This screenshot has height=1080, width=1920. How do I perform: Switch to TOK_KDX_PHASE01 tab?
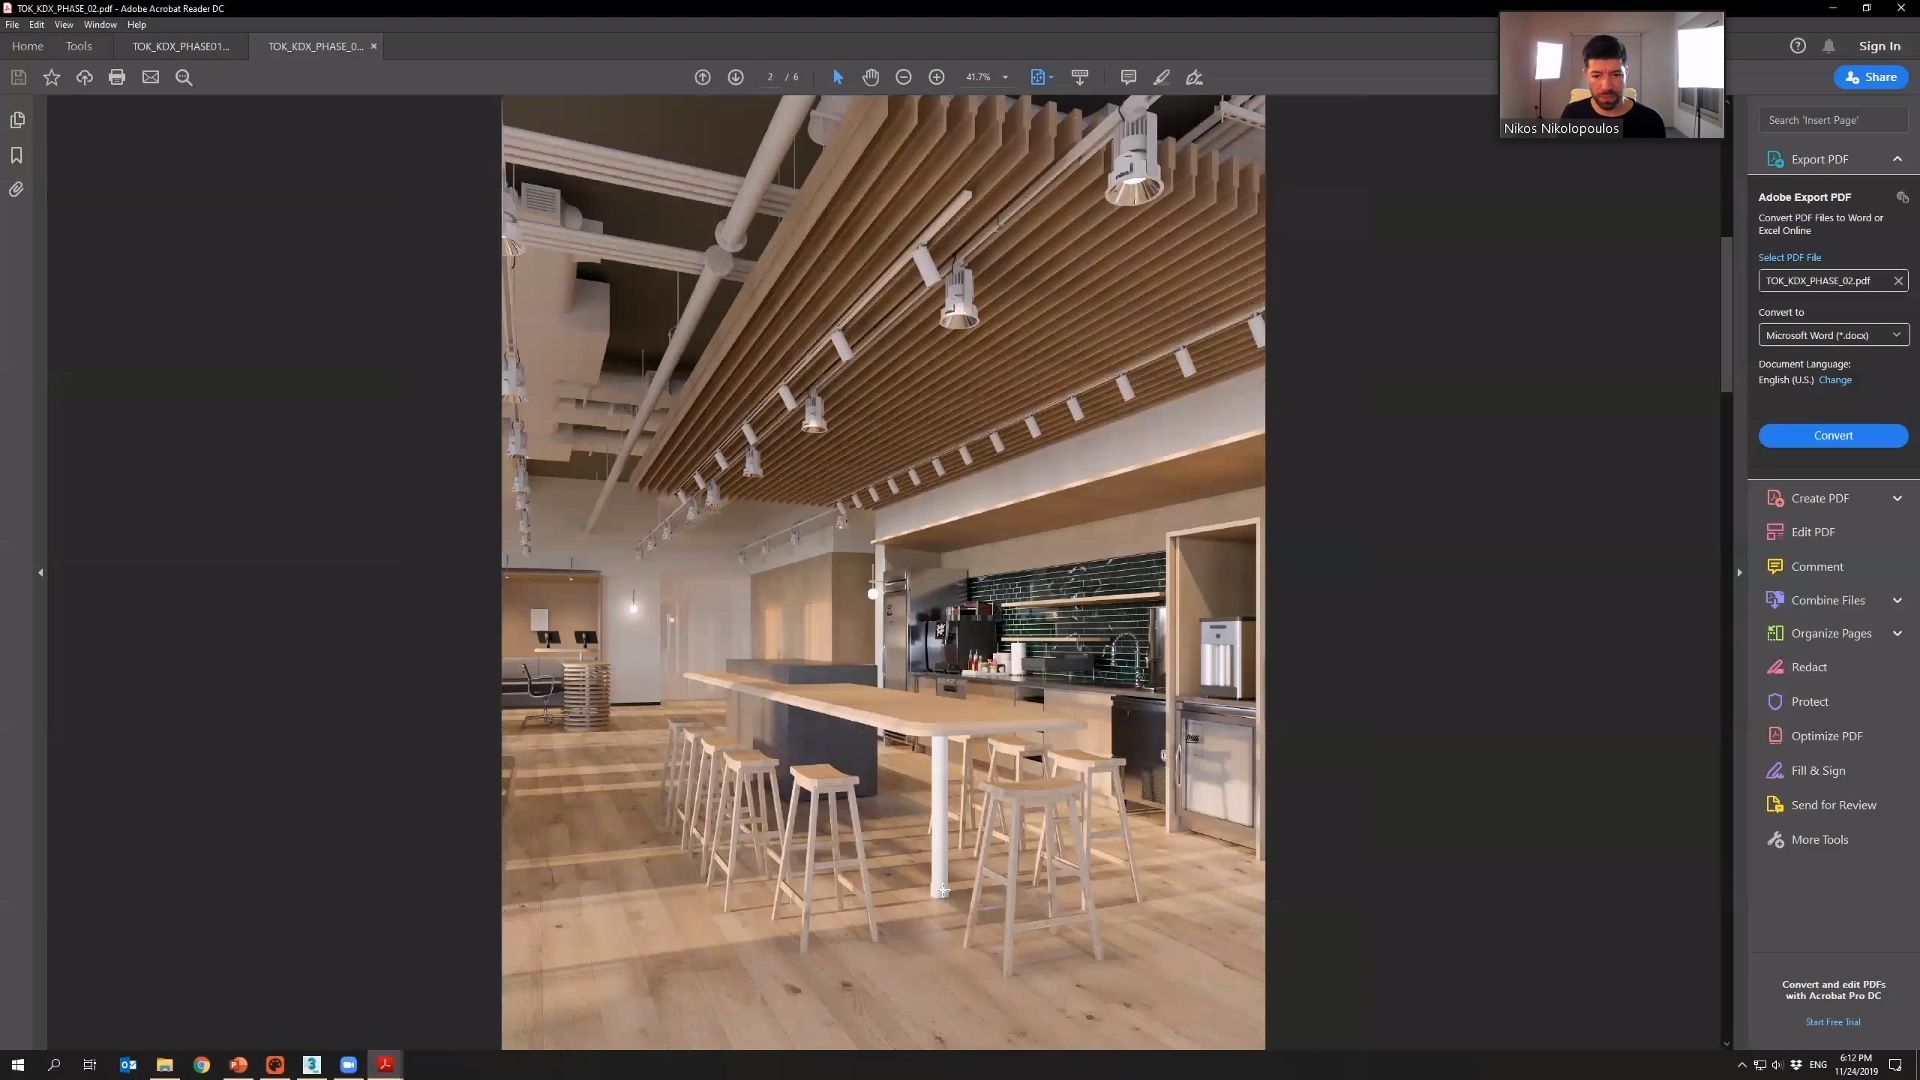(x=181, y=46)
